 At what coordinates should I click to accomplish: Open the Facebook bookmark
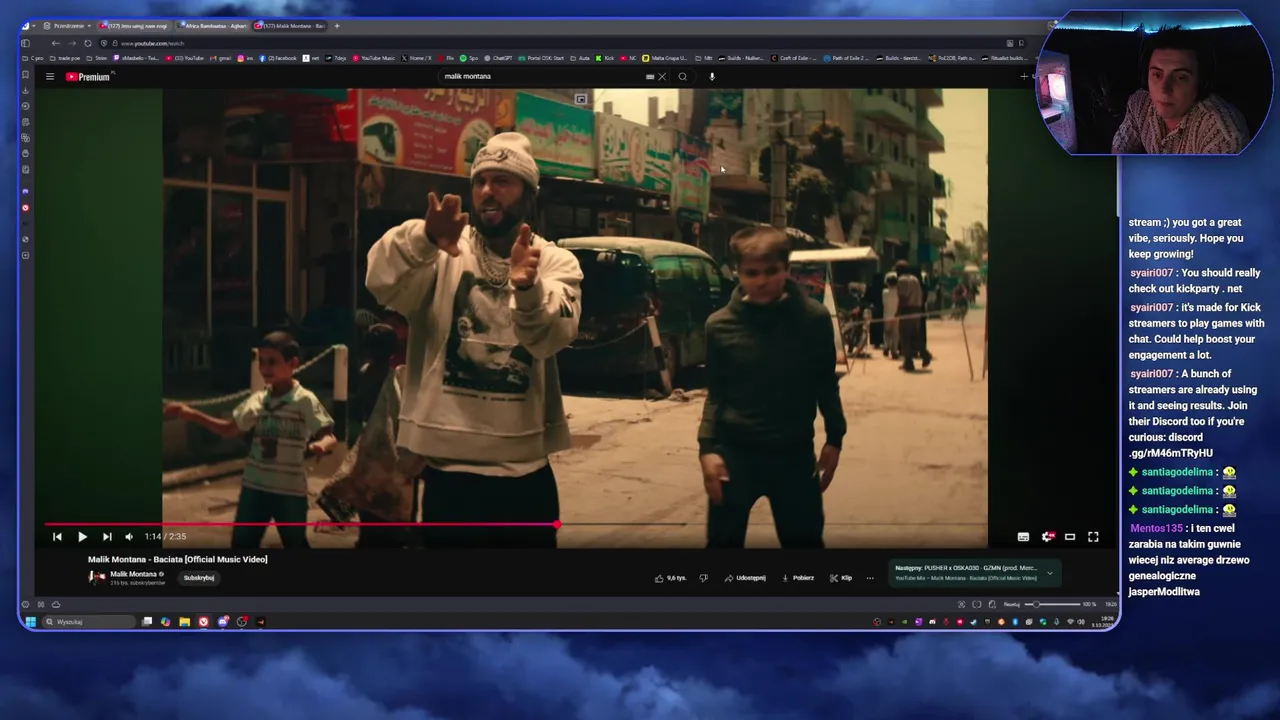[x=280, y=58]
